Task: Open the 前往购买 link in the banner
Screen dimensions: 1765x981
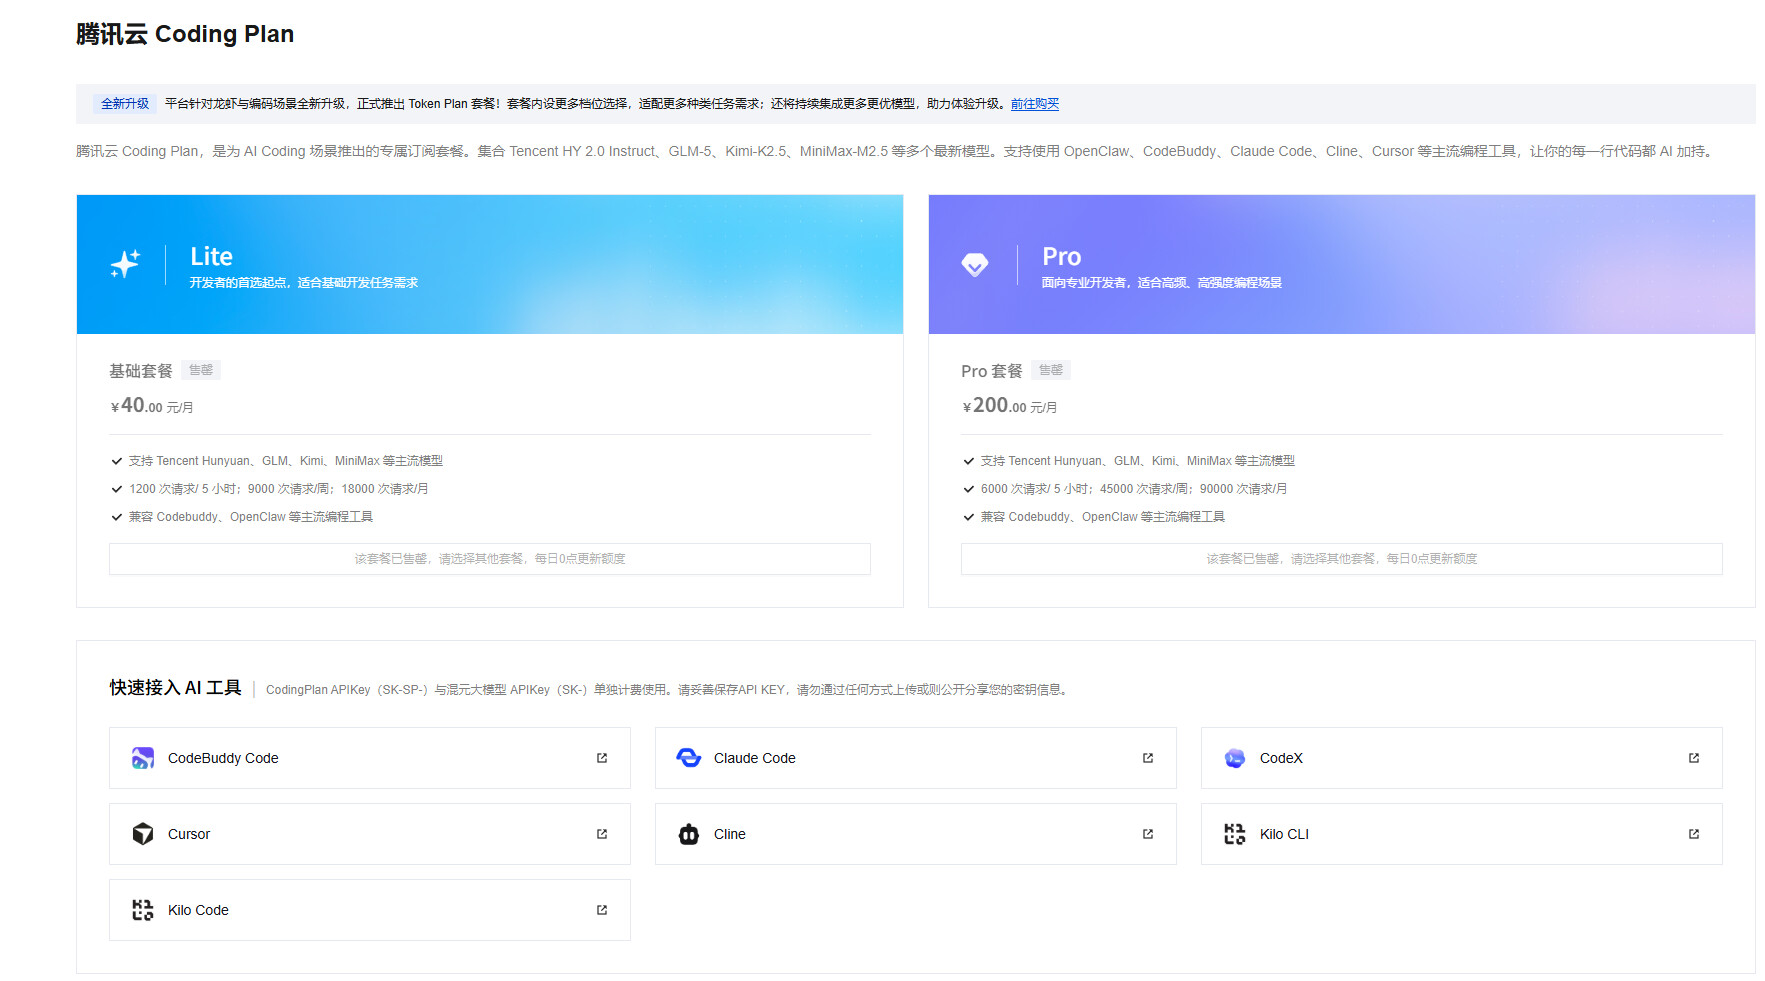Action: 1034,104
